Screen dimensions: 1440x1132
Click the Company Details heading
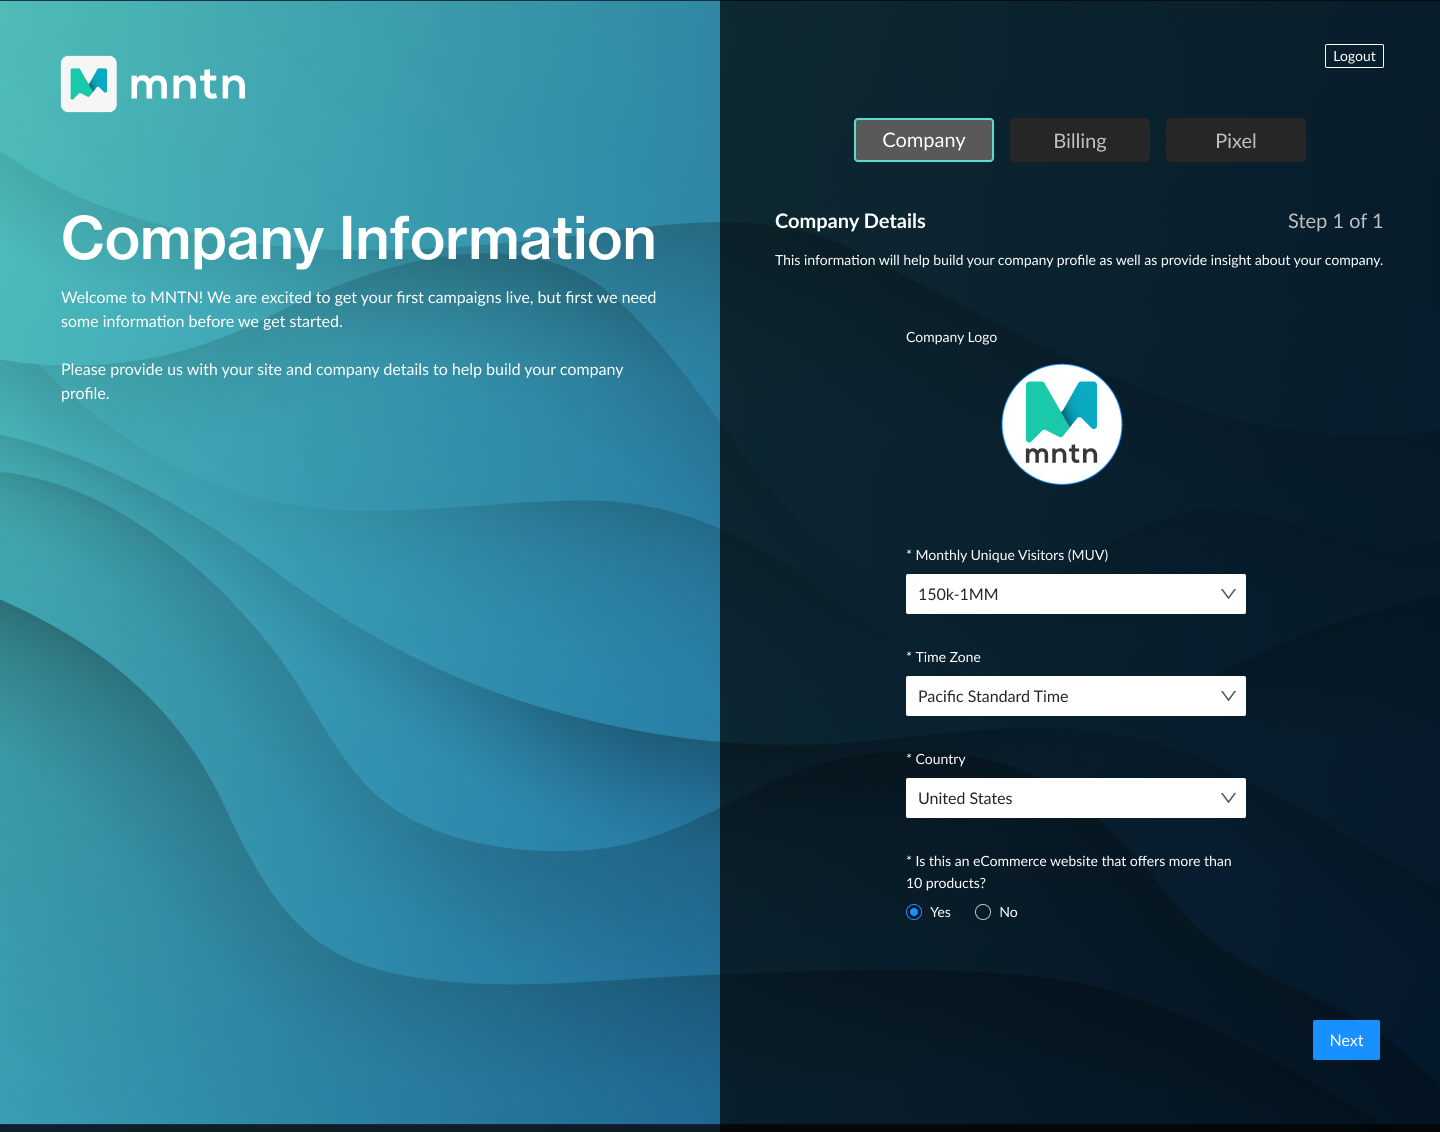pos(850,221)
